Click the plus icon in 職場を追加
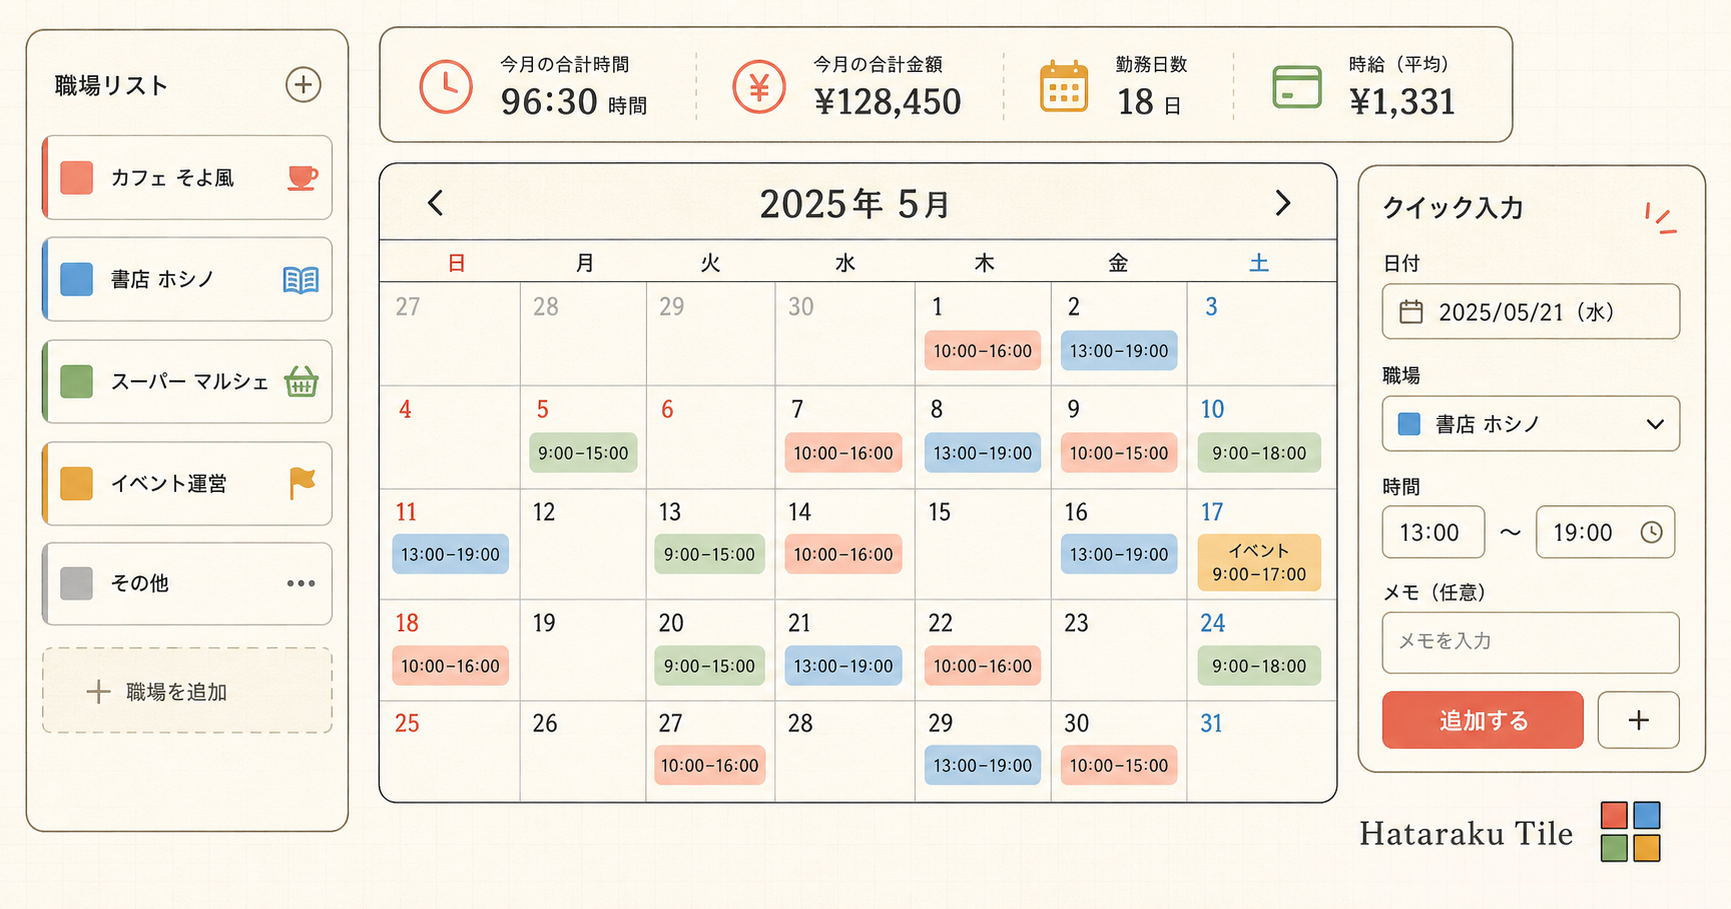The width and height of the screenshot is (1731, 909). (98, 692)
